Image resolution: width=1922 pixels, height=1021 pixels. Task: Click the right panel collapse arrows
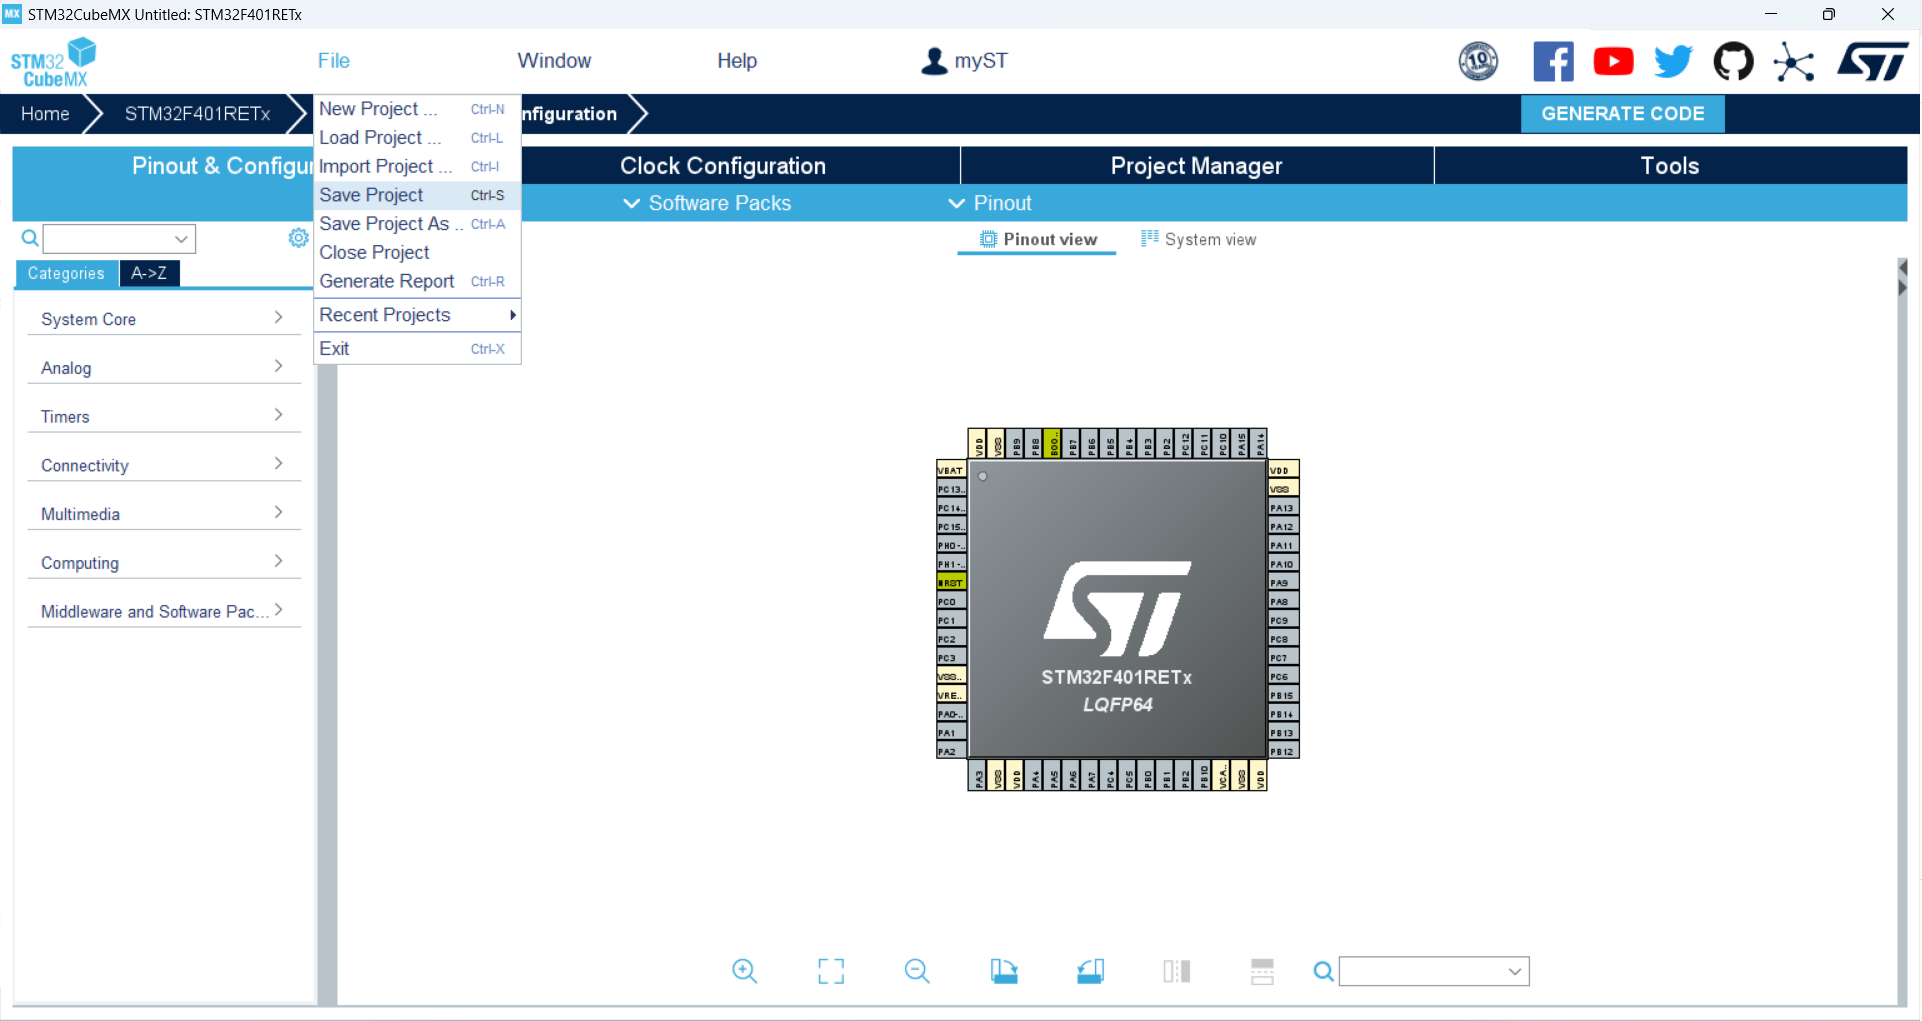pyautogui.click(x=1902, y=278)
